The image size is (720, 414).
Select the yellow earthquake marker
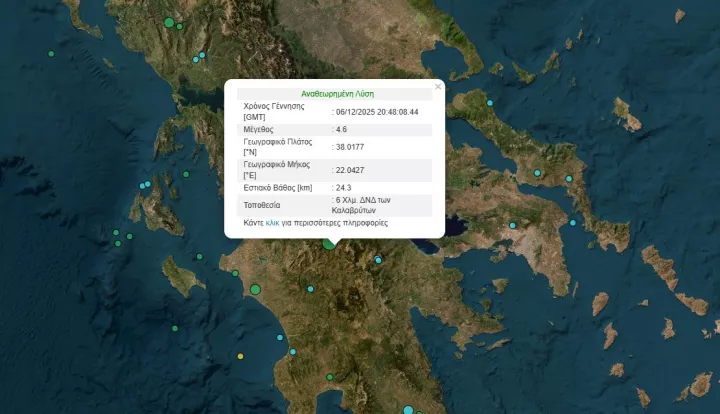tap(240, 357)
